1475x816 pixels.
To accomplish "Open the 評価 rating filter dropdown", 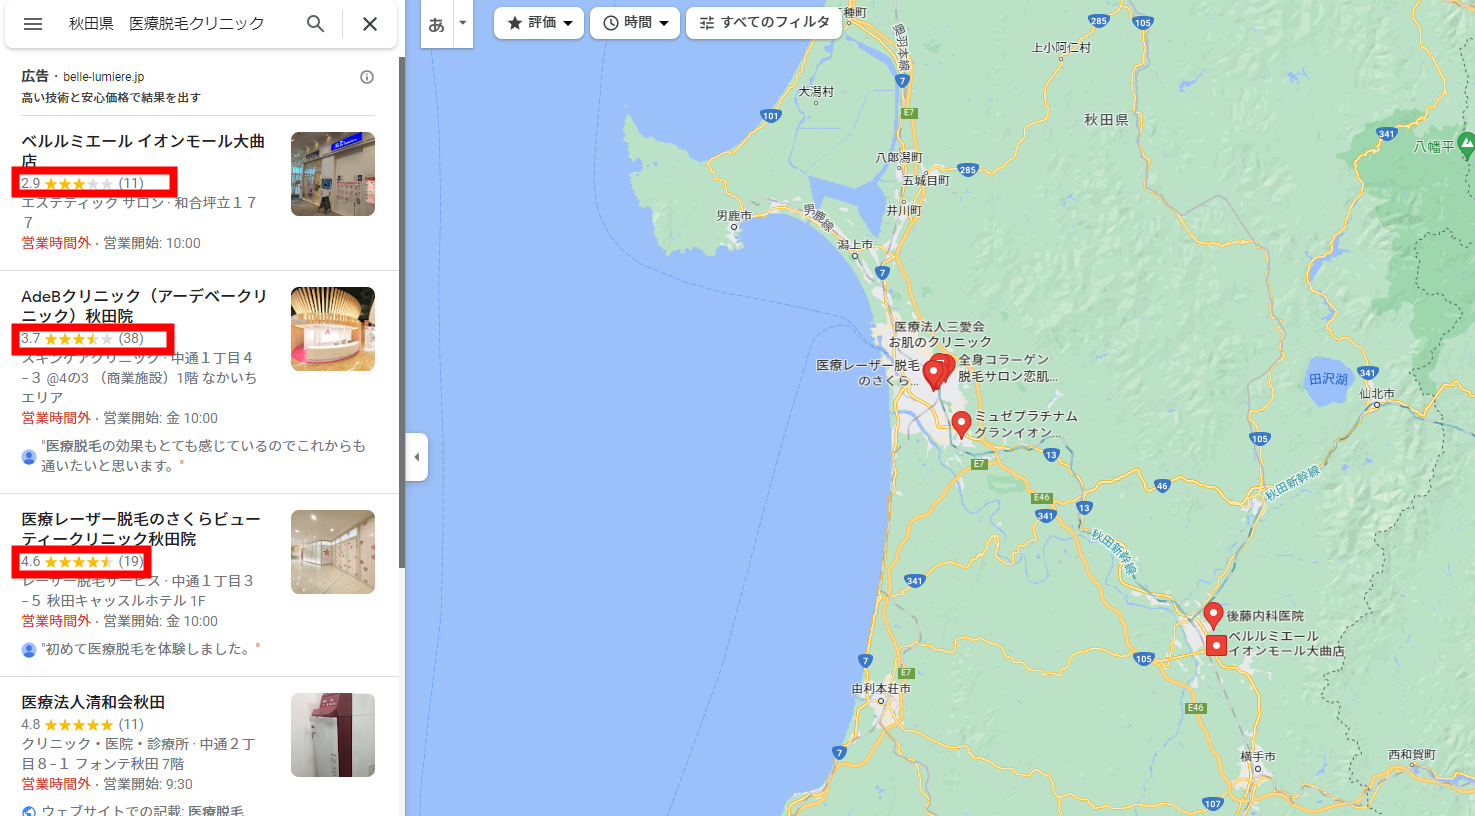I will (x=539, y=23).
